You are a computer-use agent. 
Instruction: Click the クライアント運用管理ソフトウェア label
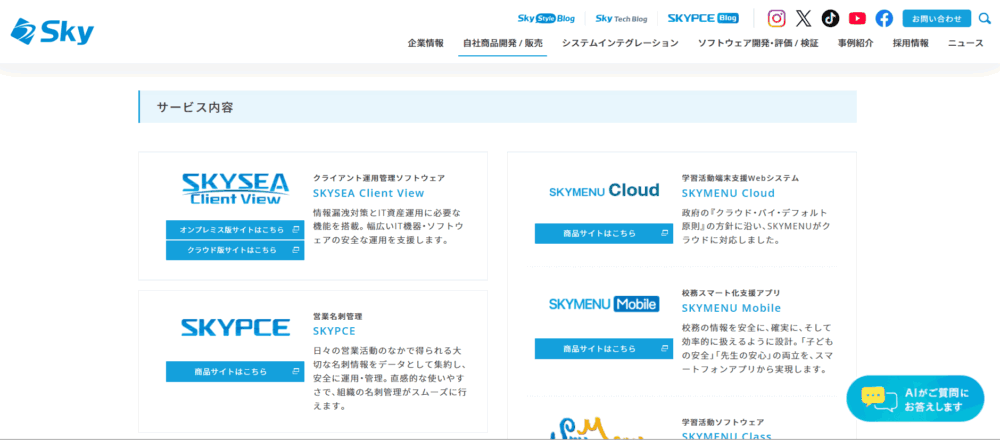pos(379,178)
